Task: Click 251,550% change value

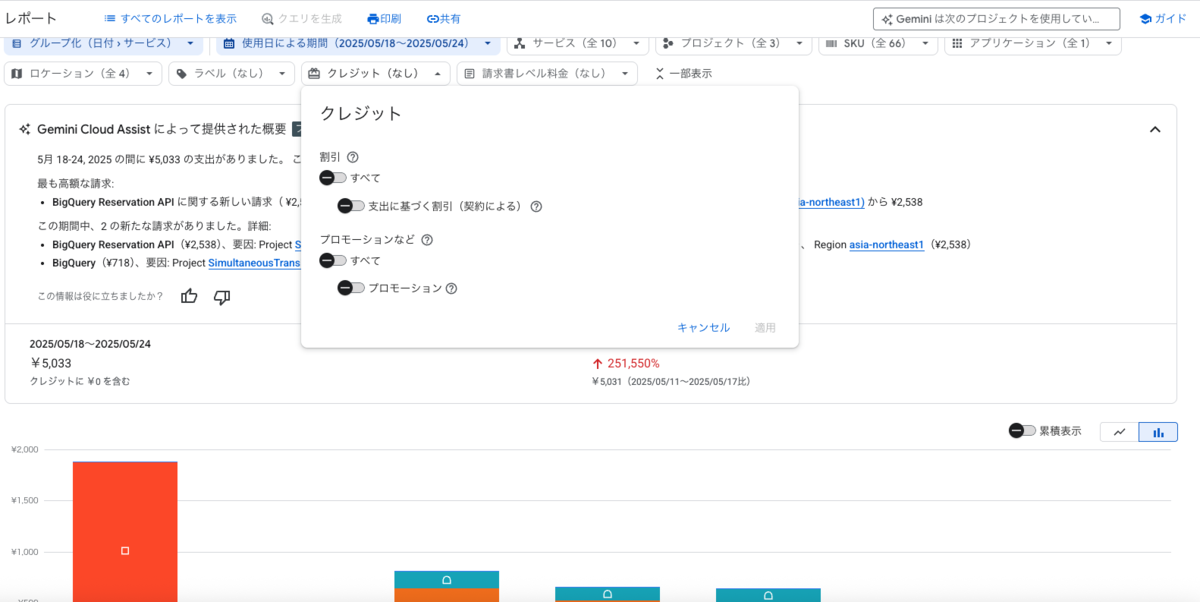Action: 633,363
